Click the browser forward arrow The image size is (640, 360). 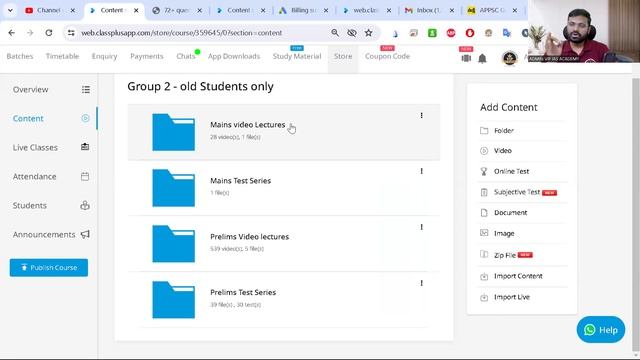[x=30, y=33]
